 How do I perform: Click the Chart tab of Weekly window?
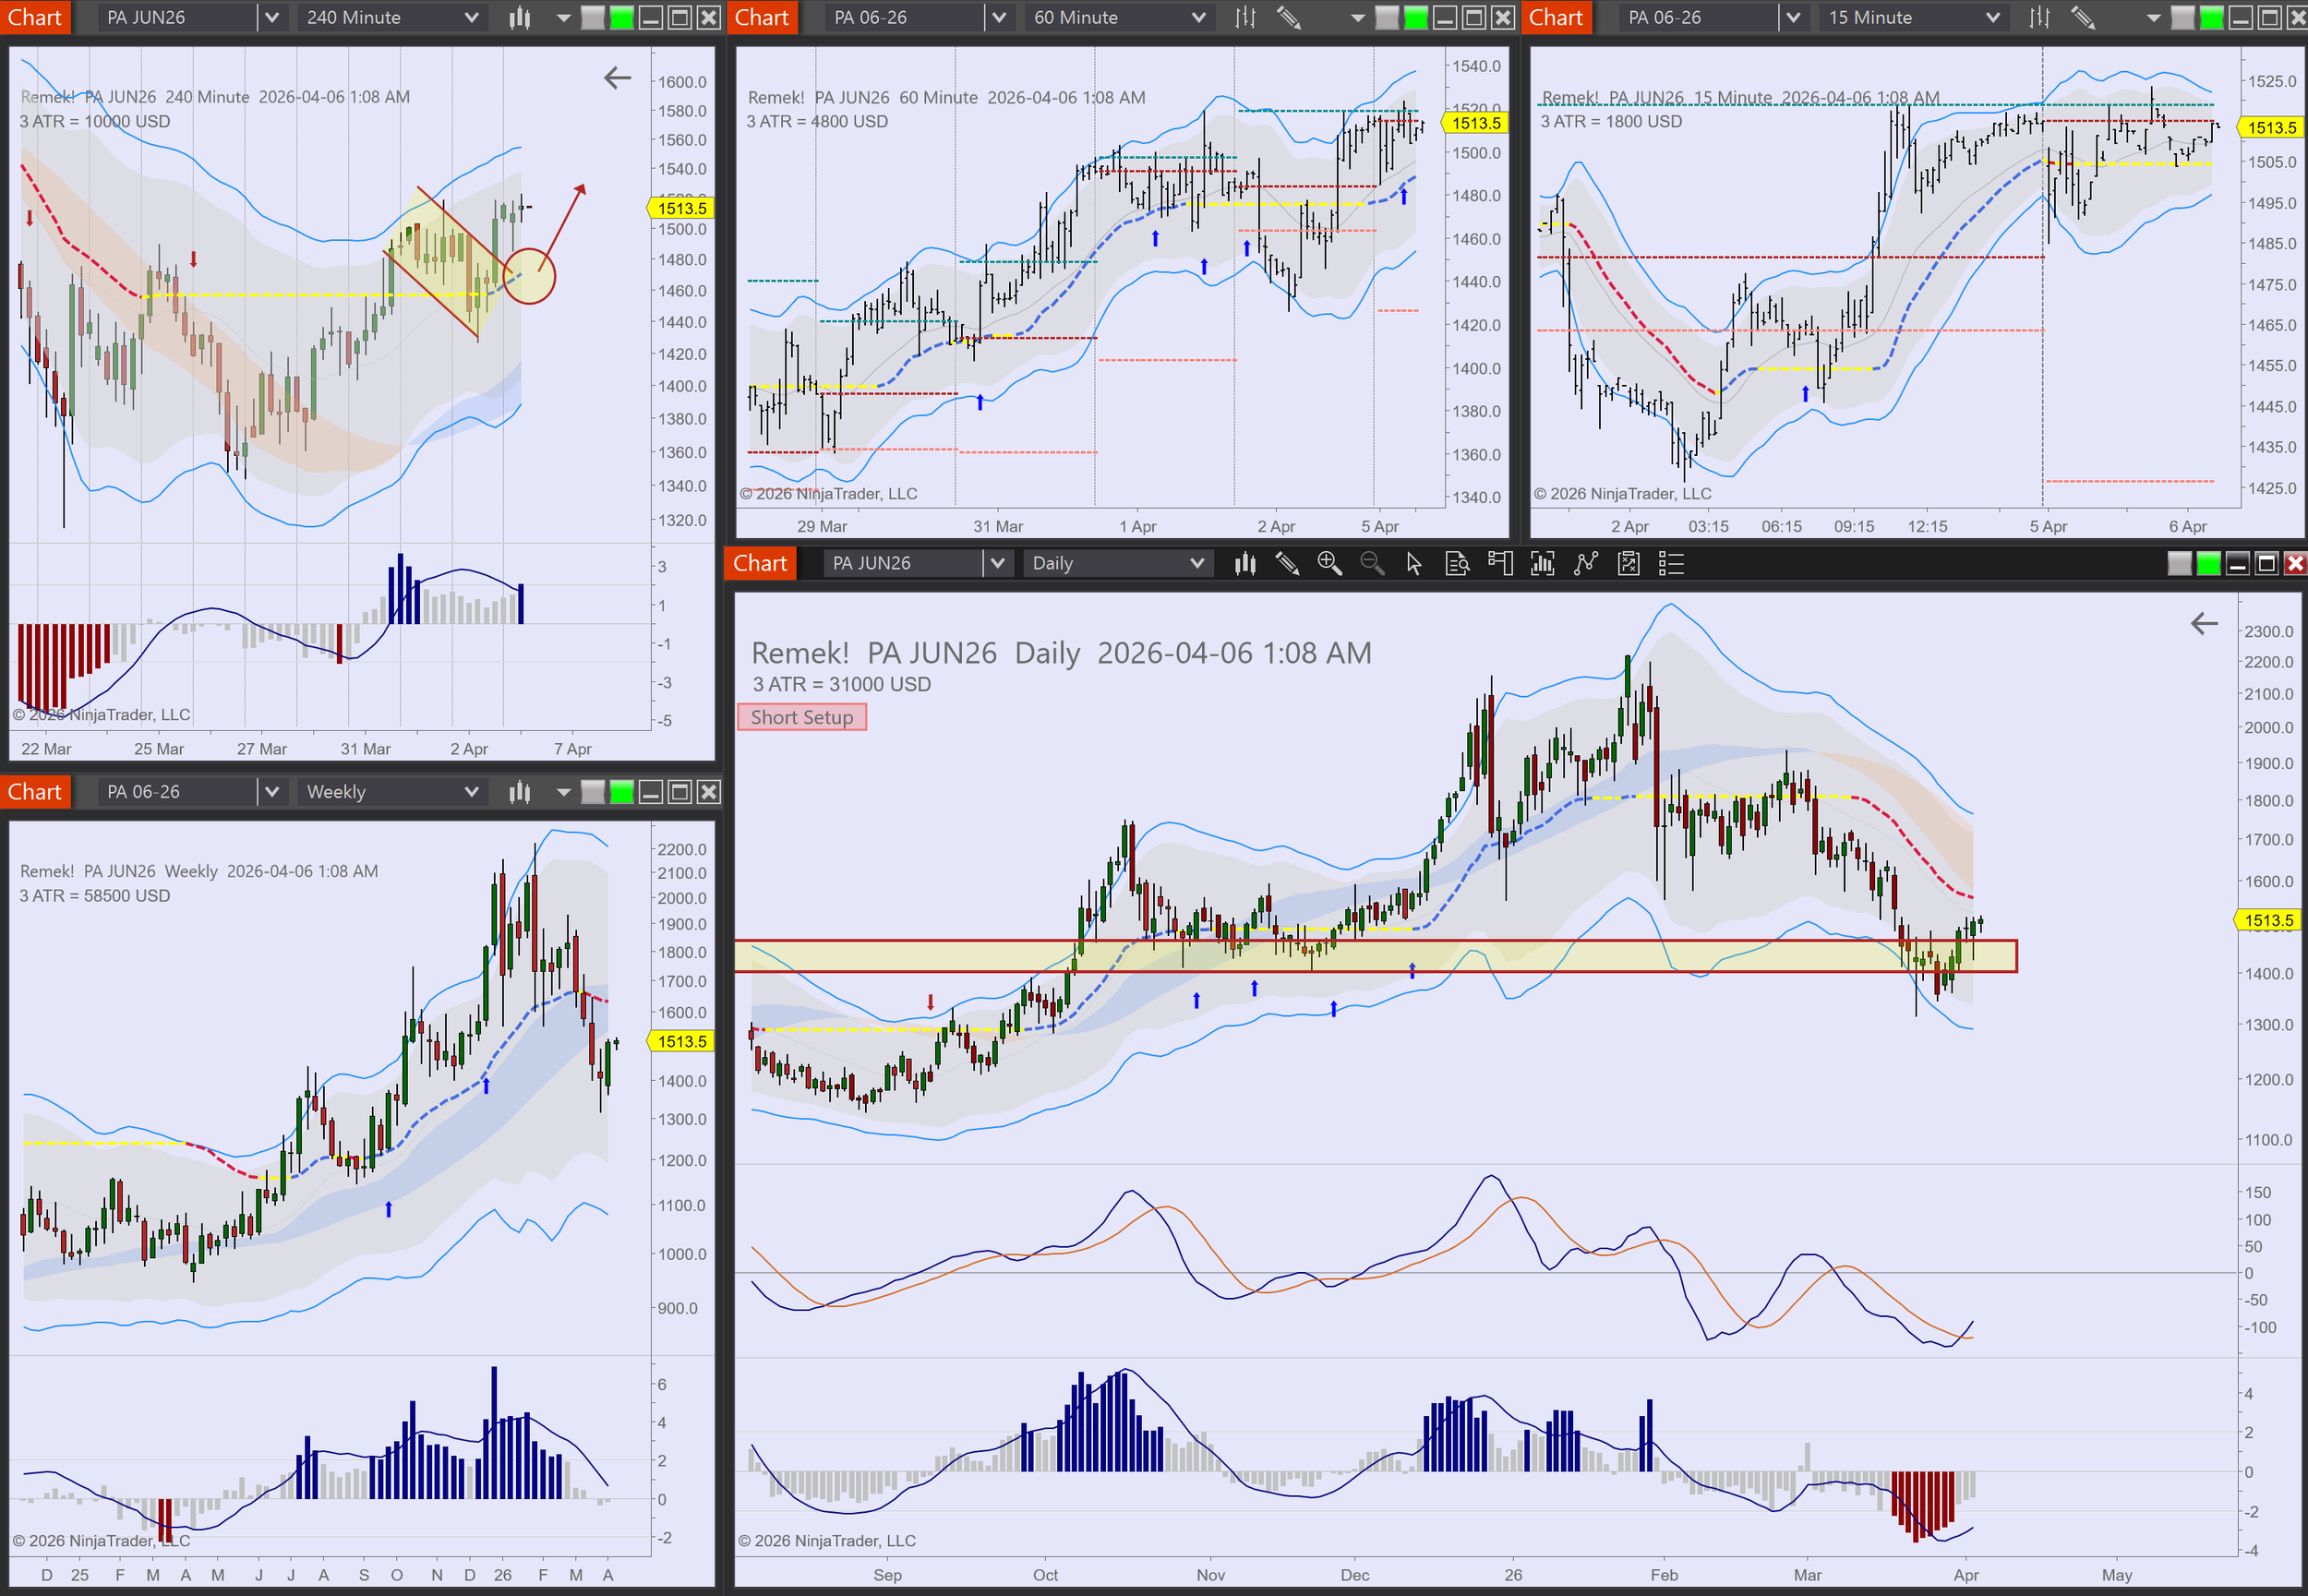click(35, 792)
